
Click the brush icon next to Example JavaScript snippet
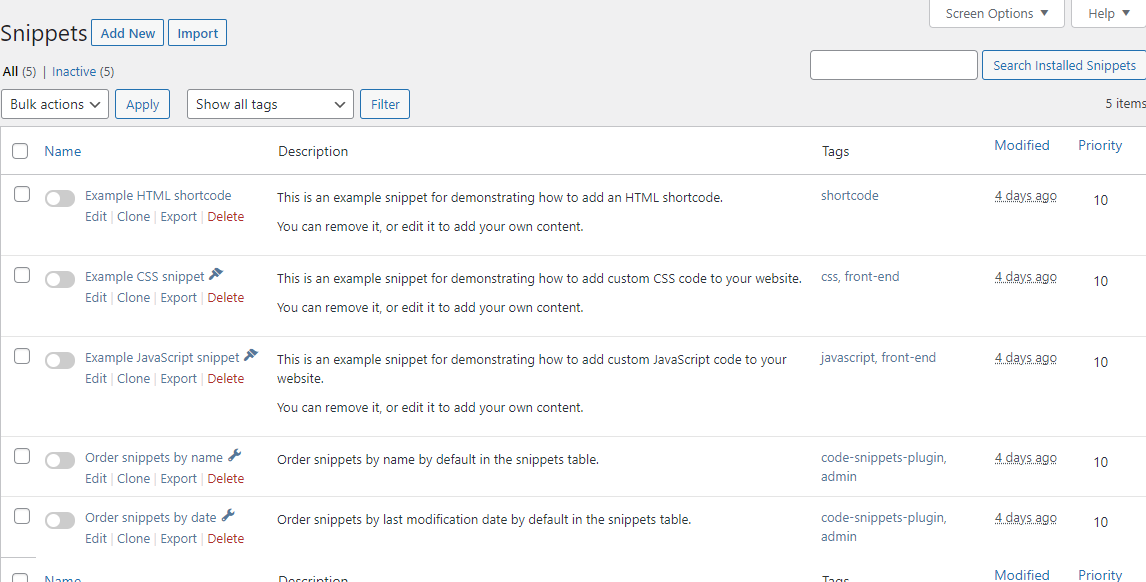[249, 353]
